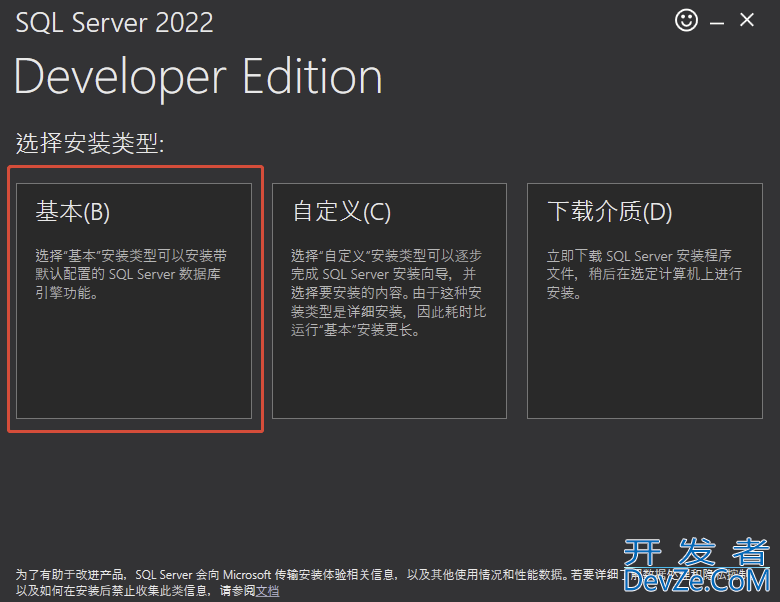Choose the 下载介质(D) download media option

pyautogui.click(x=645, y=301)
